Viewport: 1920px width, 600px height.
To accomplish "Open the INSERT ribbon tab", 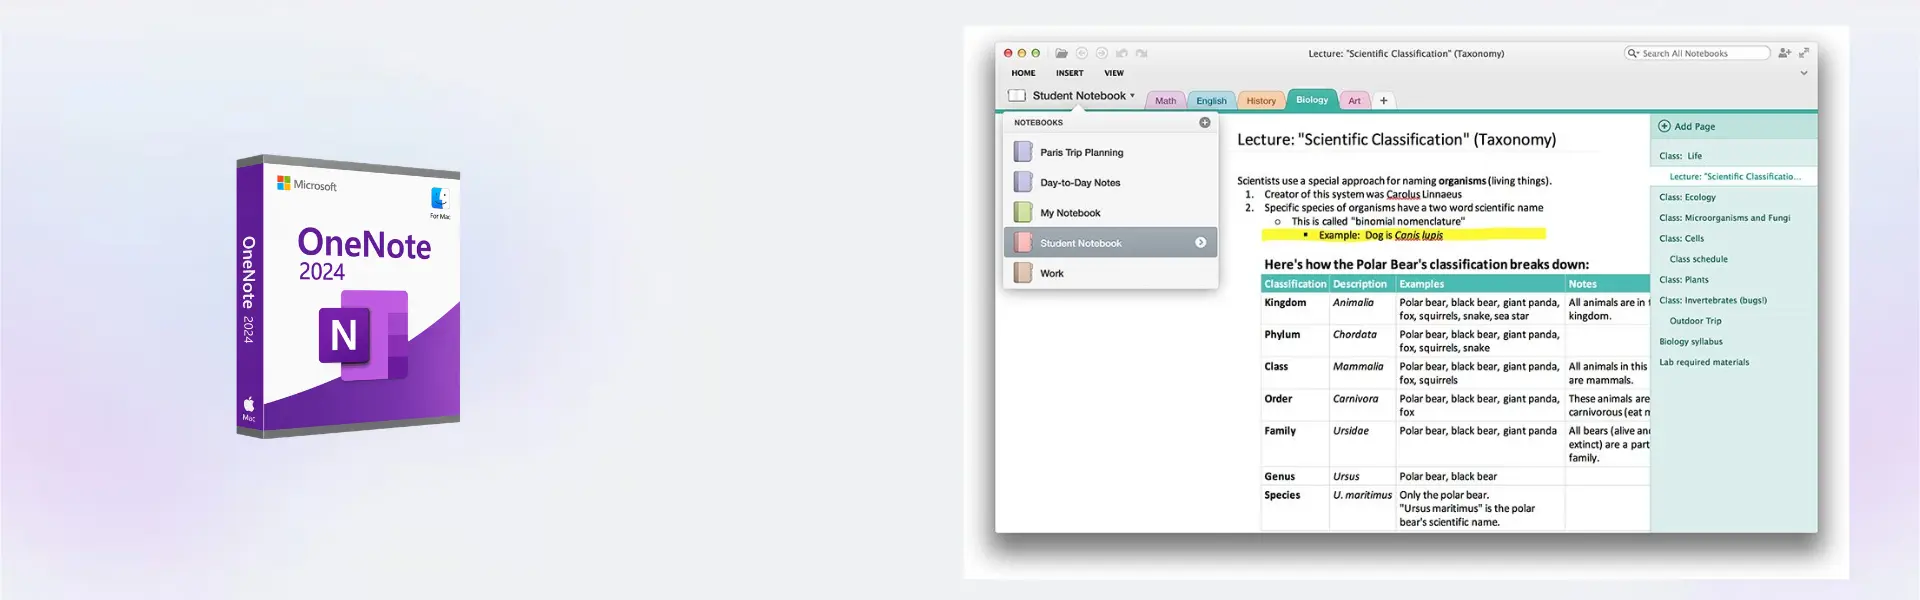I will coord(1070,73).
